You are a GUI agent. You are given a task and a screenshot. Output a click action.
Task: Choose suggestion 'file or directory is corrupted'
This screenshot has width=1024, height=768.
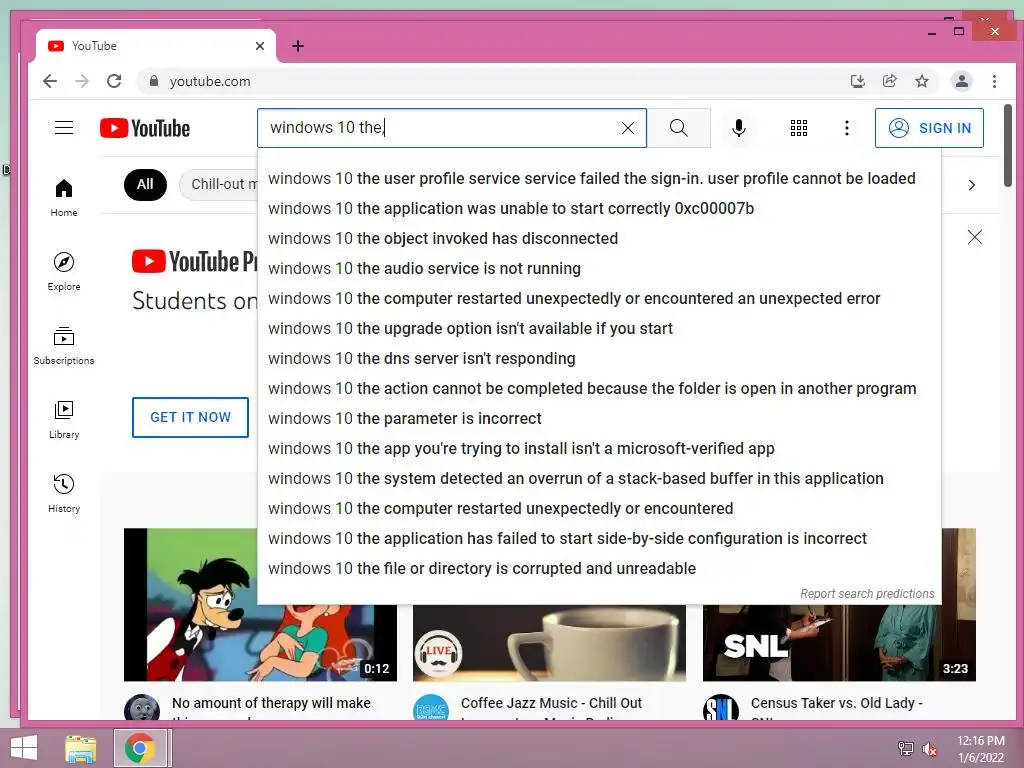pyautogui.click(x=600, y=569)
